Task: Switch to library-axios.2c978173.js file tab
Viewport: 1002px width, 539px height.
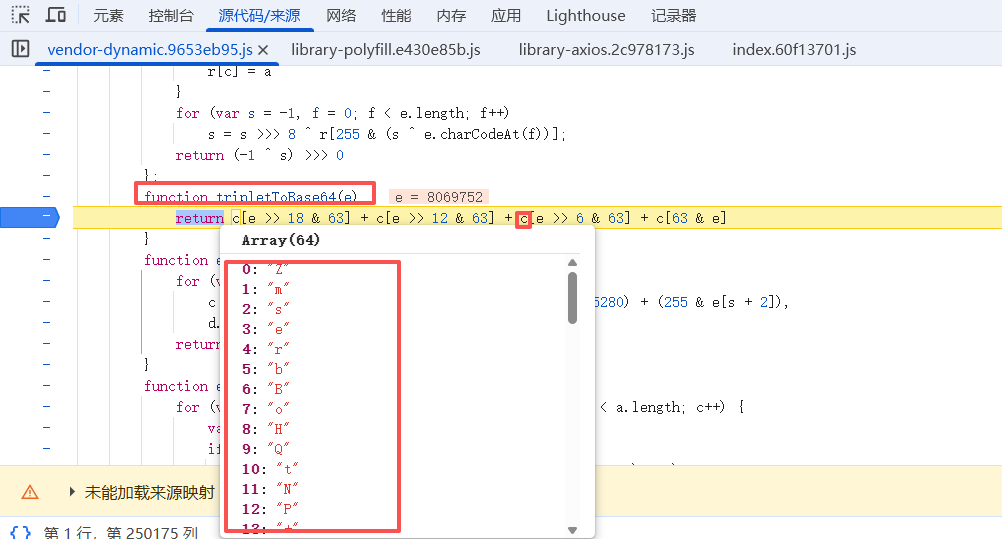Action: (606, 50)
